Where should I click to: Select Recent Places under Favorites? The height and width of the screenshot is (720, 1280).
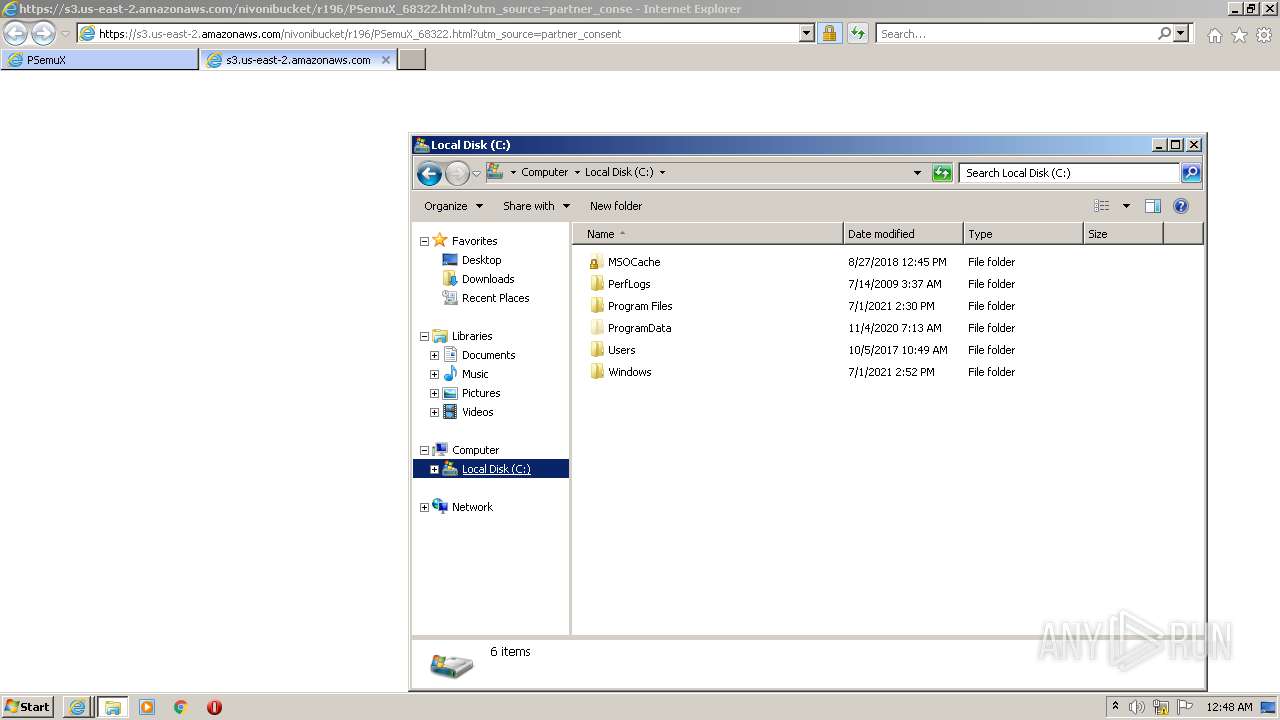495,298
